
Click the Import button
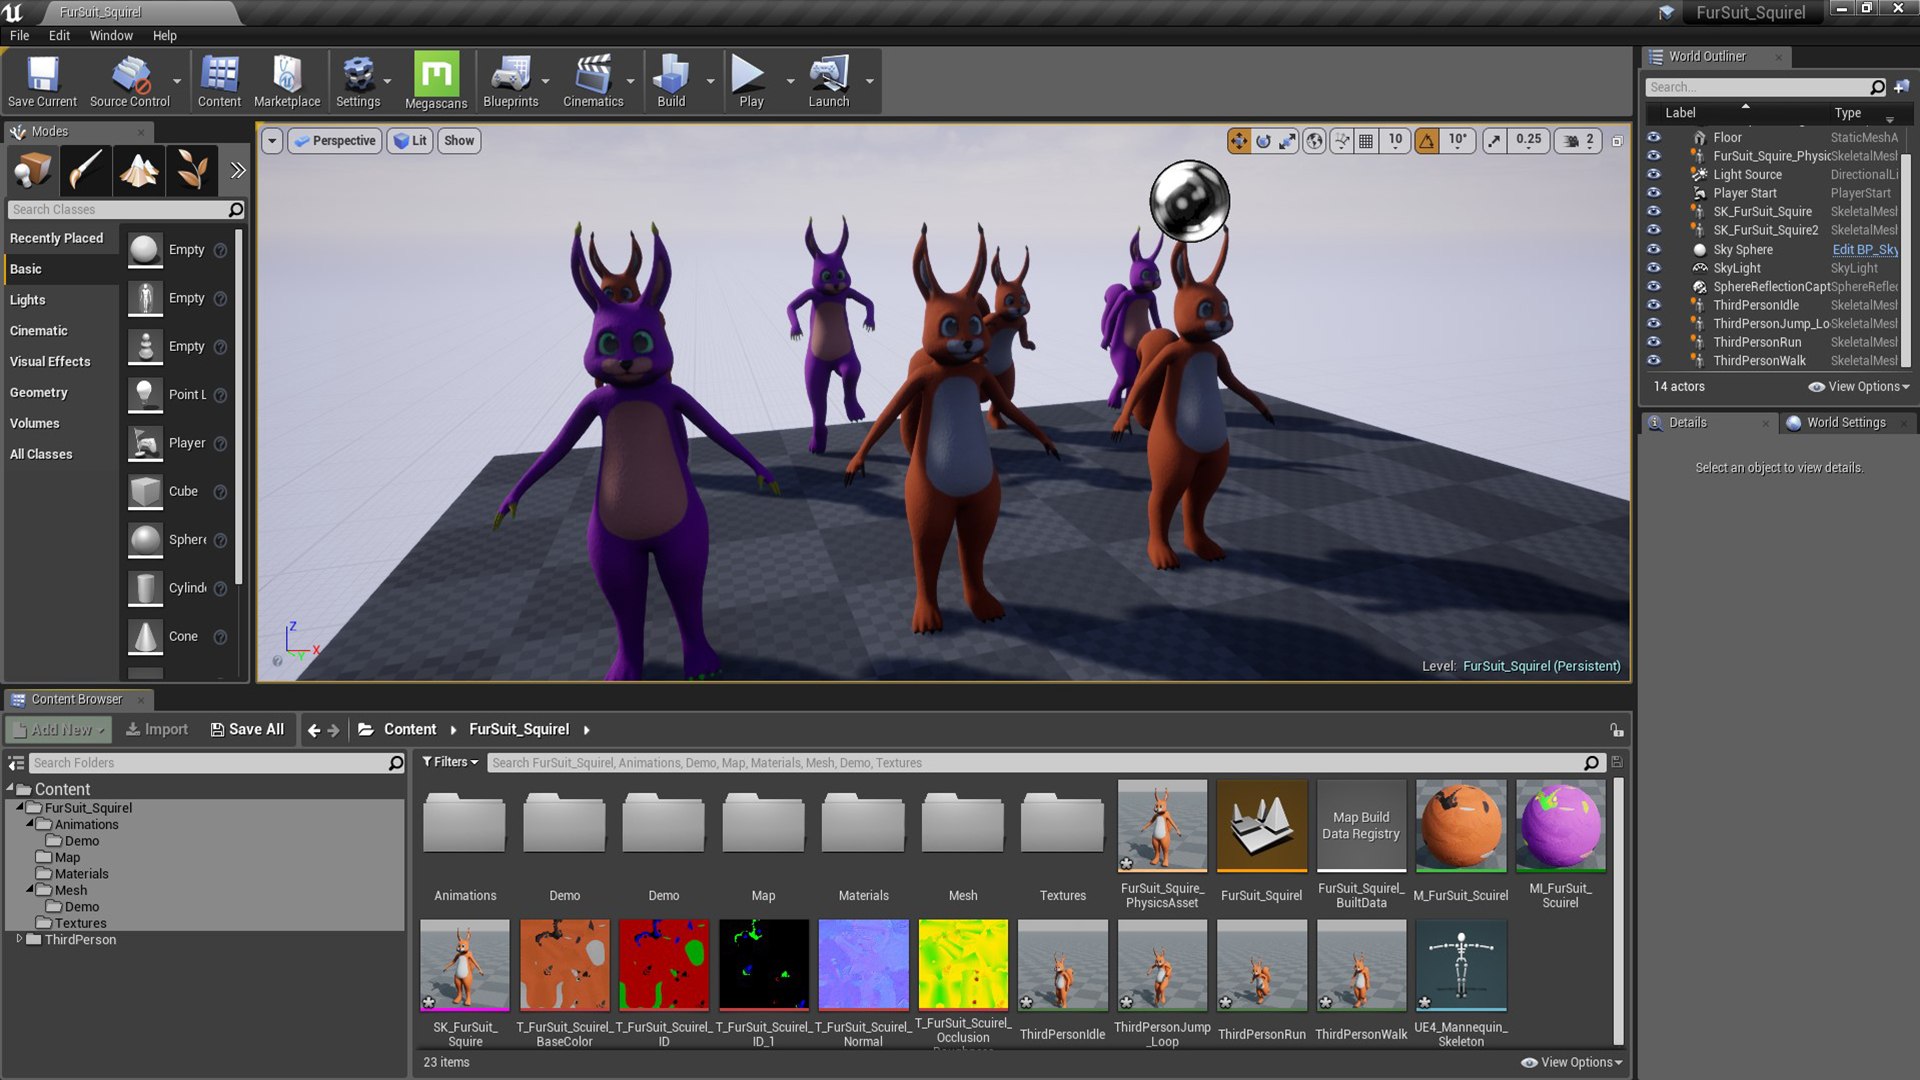pyautogui.click(x=157, y=730)
